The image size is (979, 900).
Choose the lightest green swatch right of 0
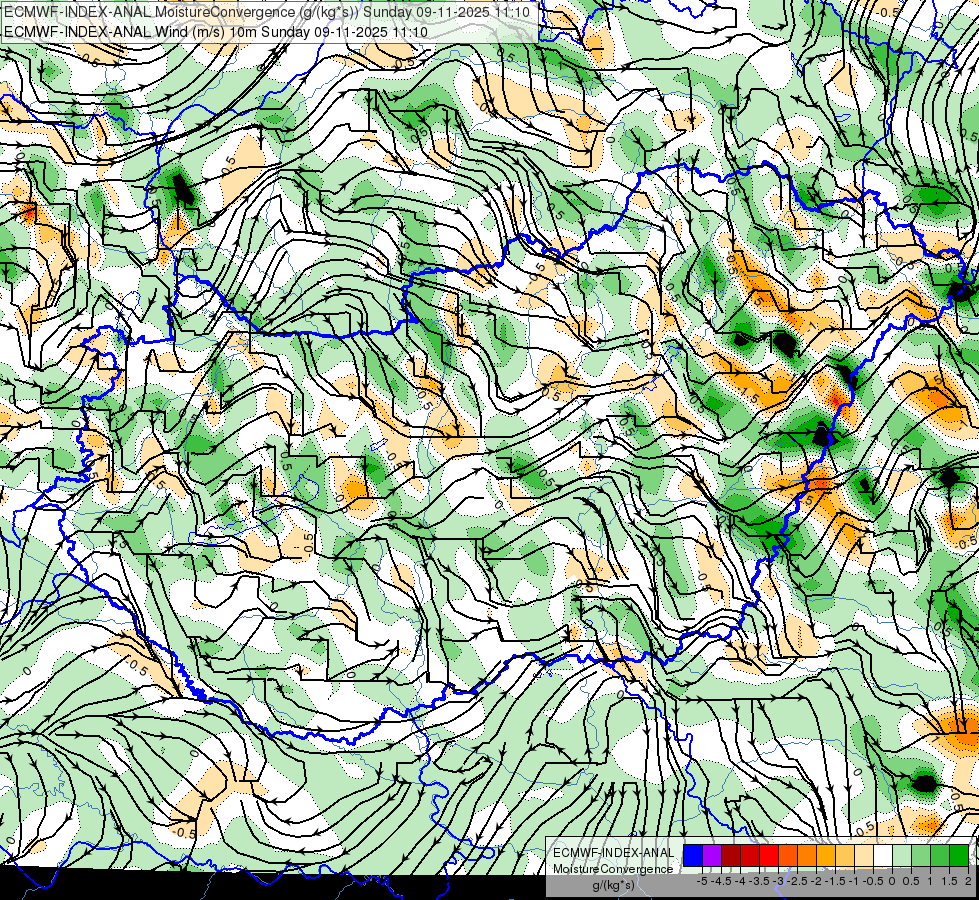tap(902, 855)
